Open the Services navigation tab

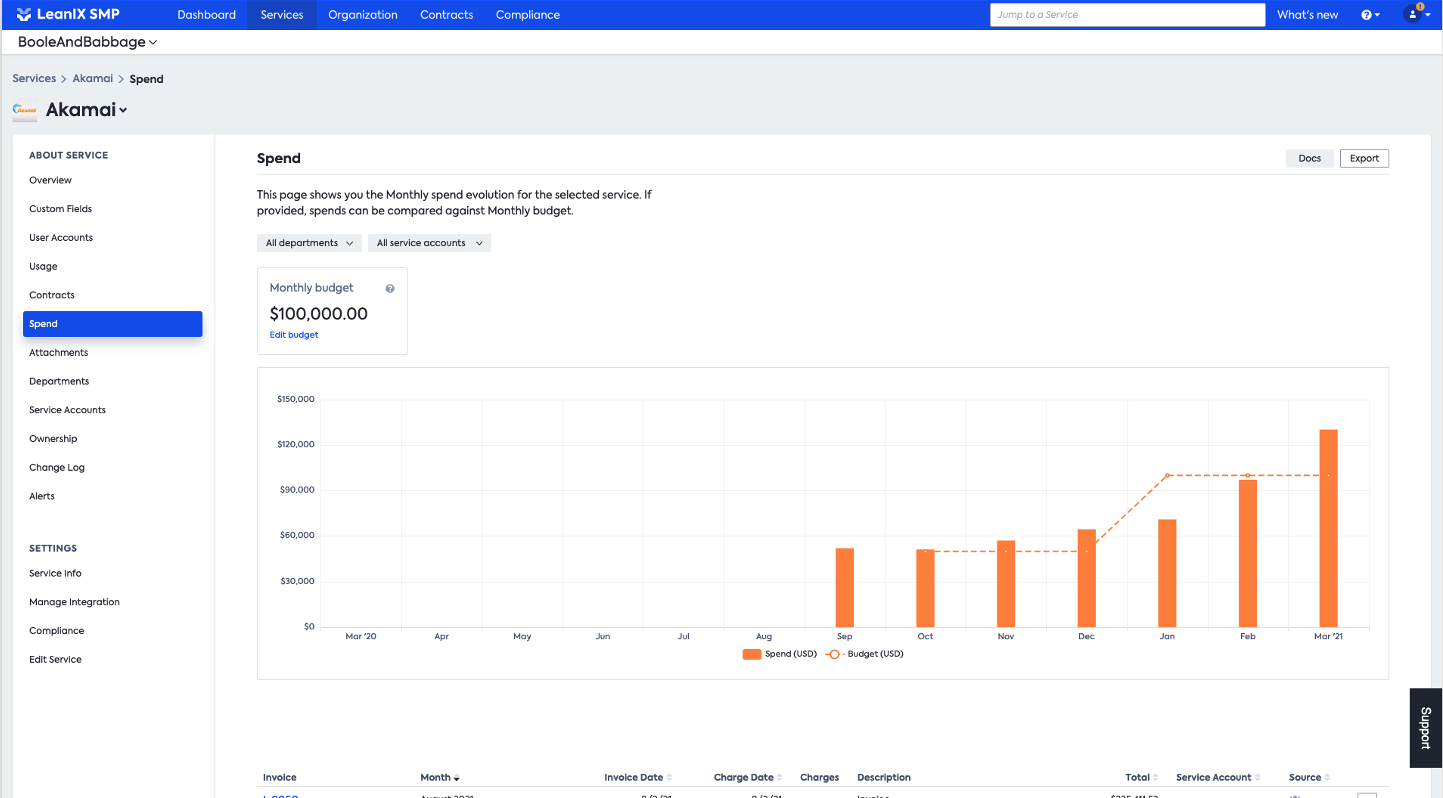pyautogui.click(x=282, y=15)
